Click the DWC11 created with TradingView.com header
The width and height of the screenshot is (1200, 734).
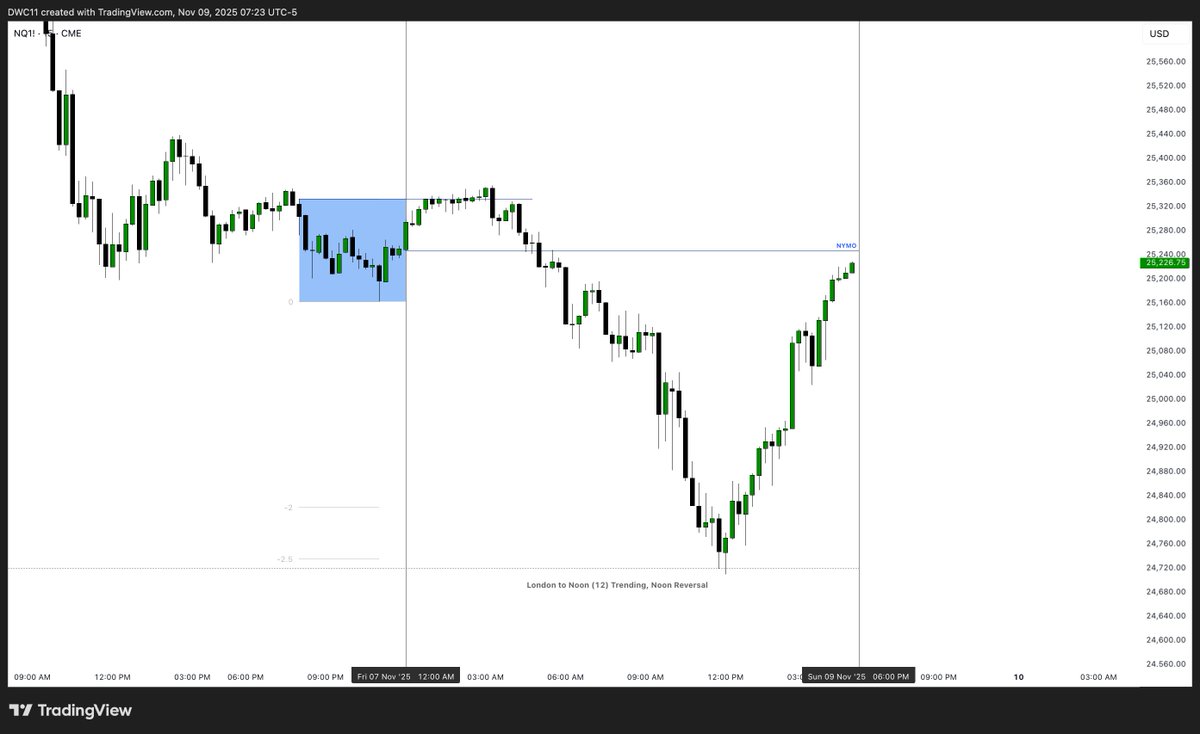(x=152, y=12)
